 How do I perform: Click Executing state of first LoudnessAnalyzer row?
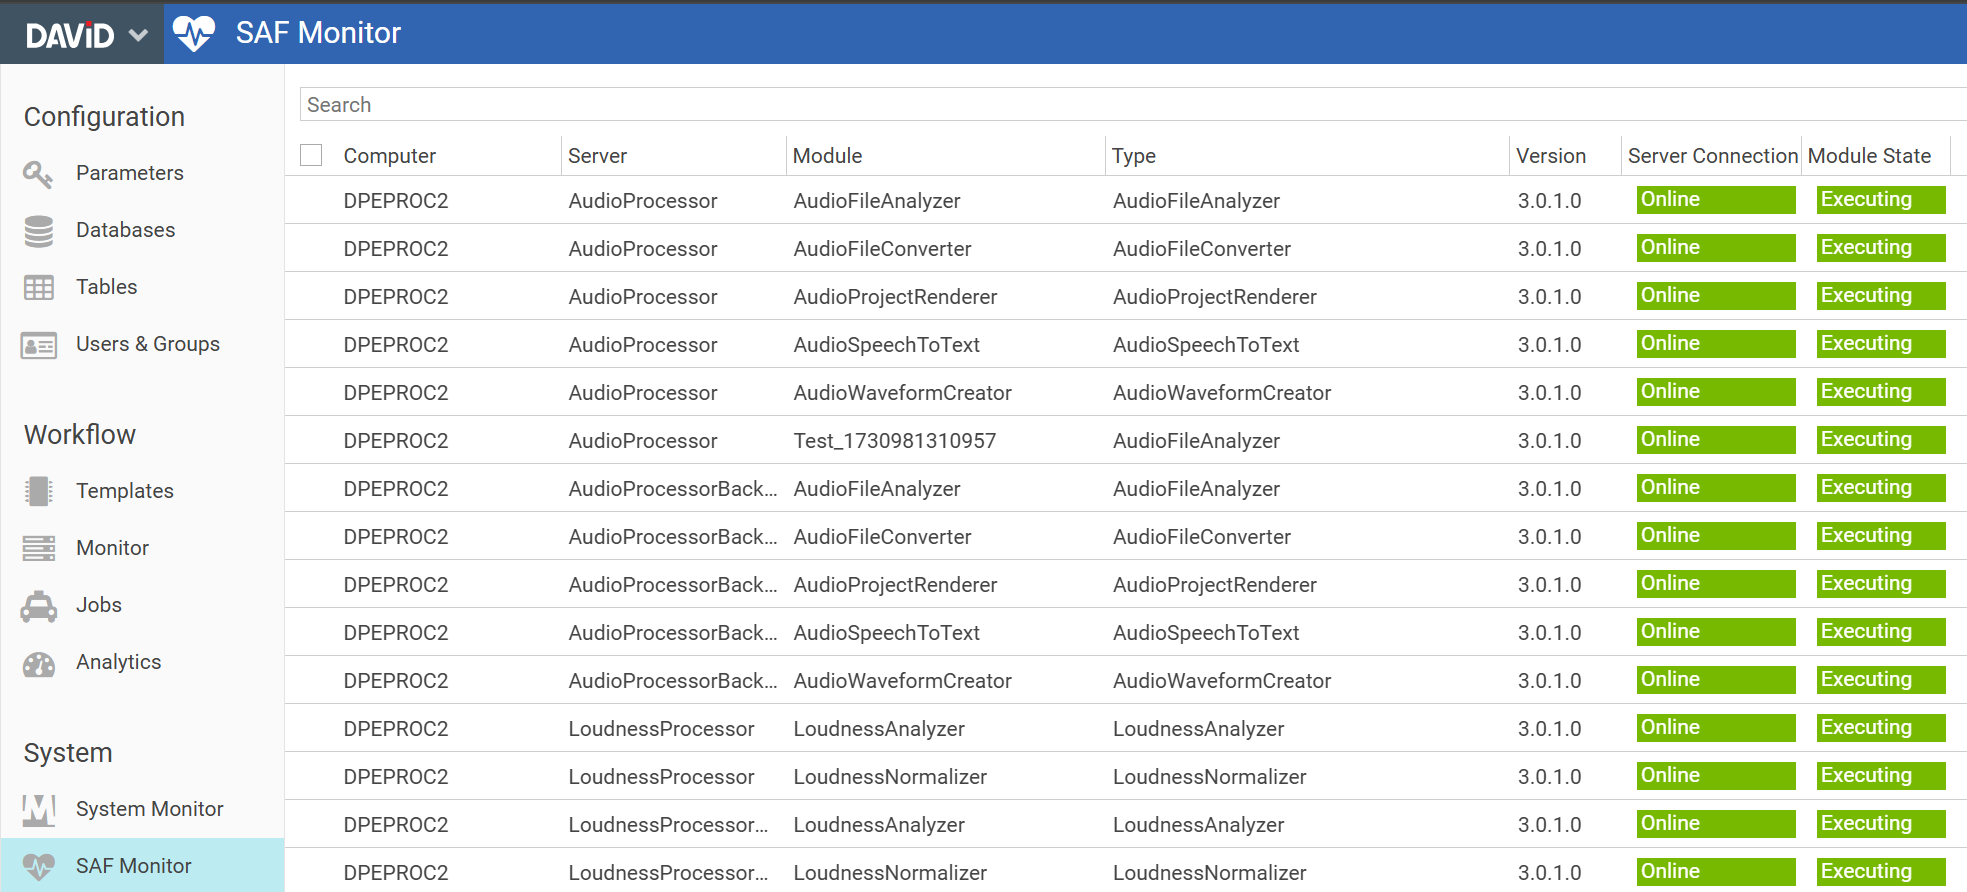(x=1880, y=728)
